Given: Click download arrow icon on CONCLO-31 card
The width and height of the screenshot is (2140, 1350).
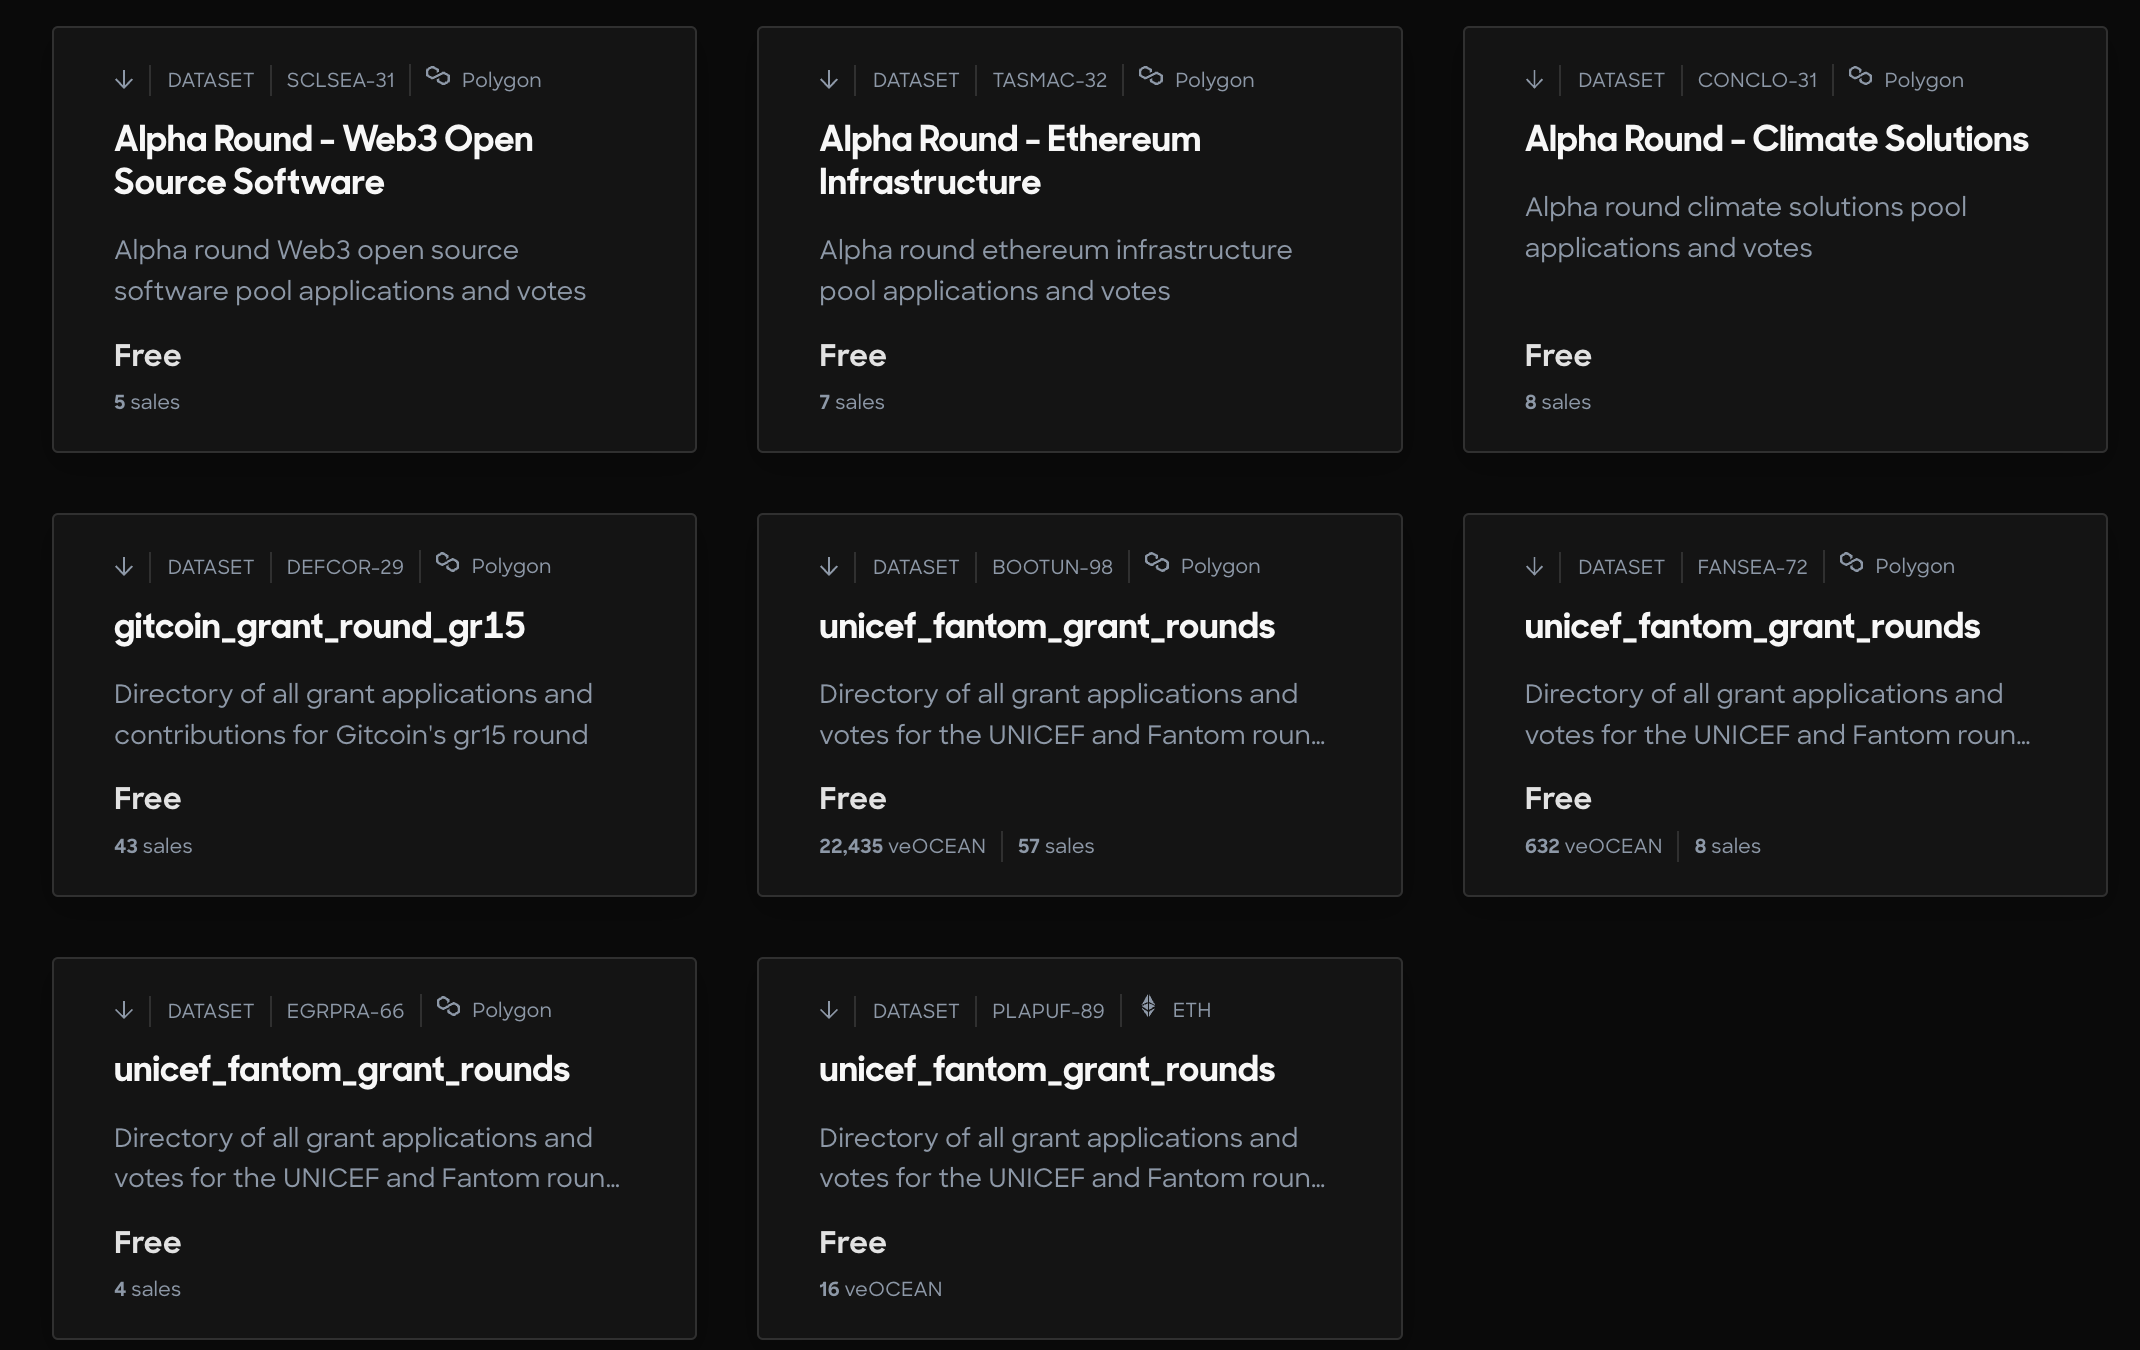Looking at the screenshot, I should tap(1535, 80).
